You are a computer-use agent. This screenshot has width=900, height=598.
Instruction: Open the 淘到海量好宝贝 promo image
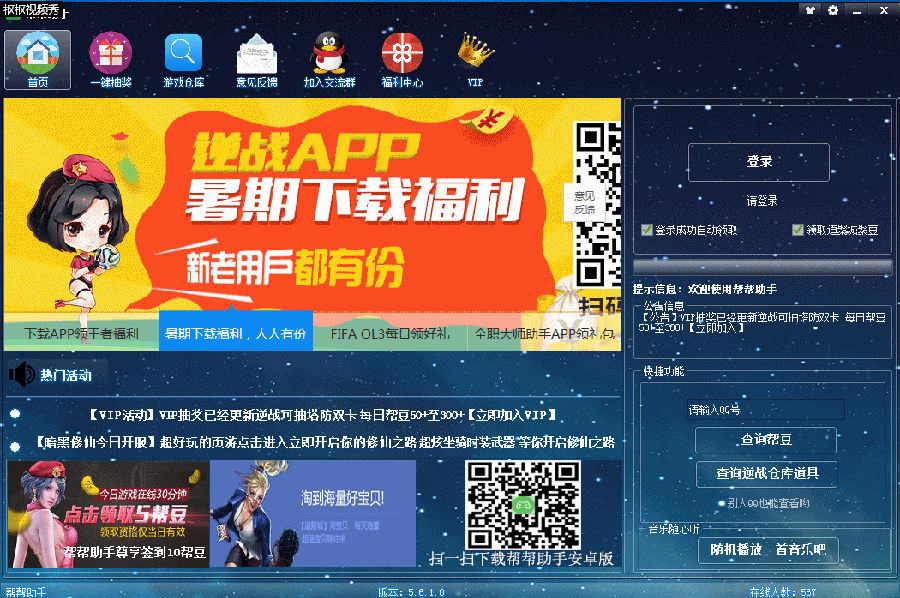pos(313,514)
